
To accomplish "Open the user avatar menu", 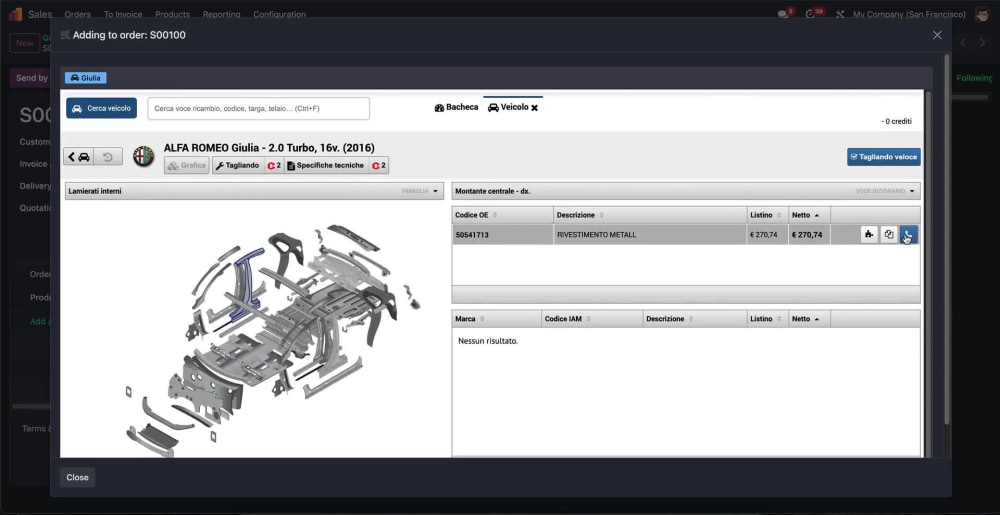I will coord(982,14).
